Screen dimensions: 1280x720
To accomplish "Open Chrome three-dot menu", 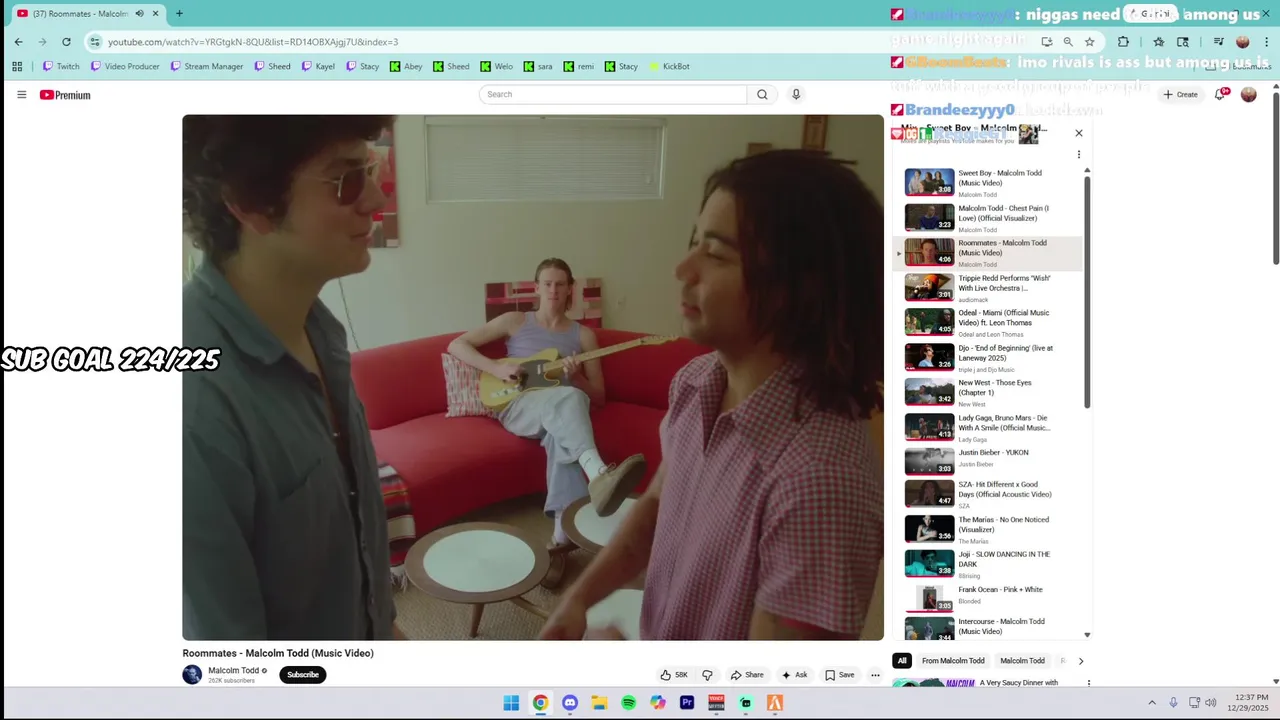I will click(x=1264, y=42).
